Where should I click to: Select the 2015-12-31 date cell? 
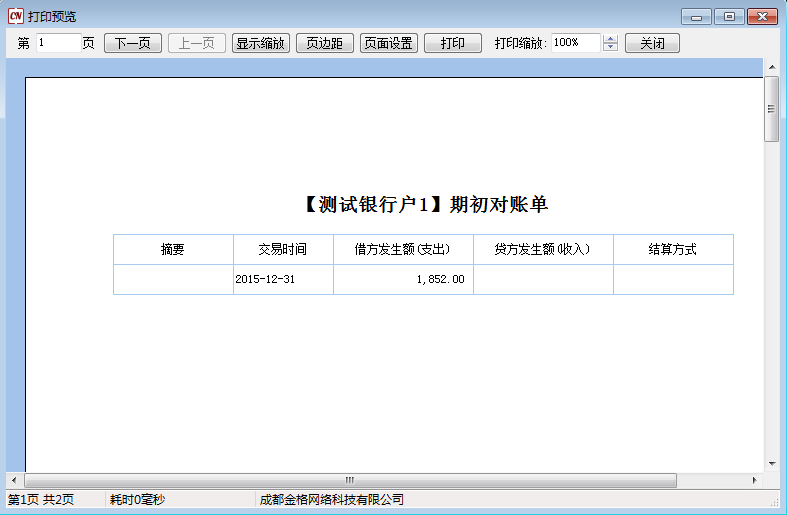(x=283, y=280)
